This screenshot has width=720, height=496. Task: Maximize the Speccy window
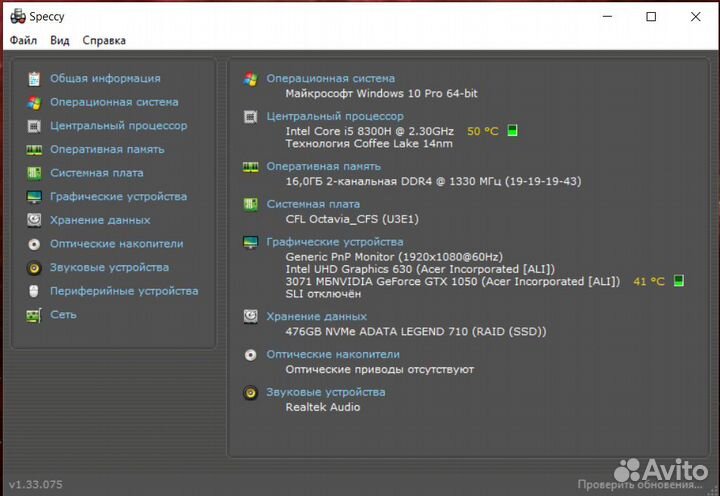point(651,17)
